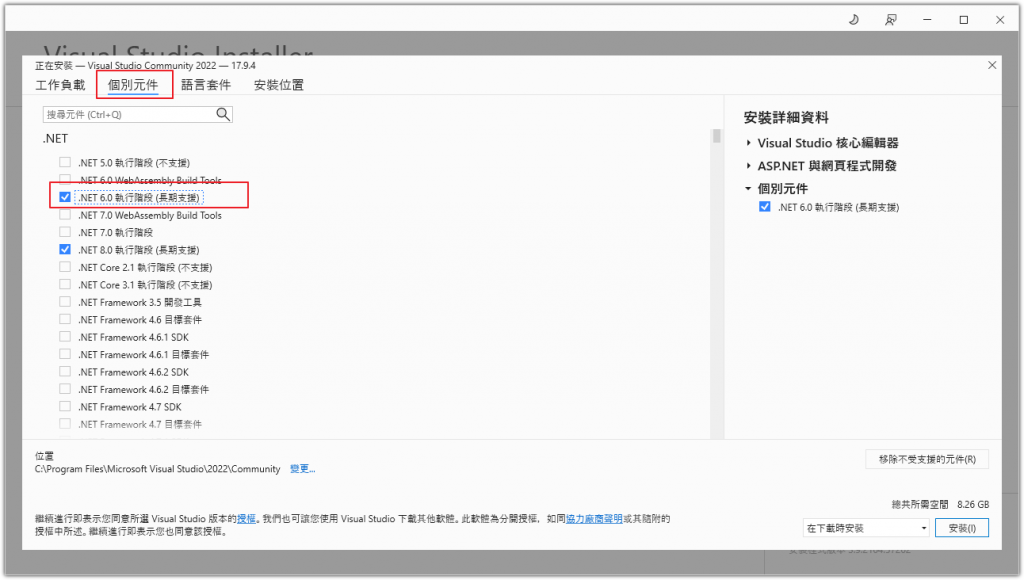Check .NET 6.0 WebAssembly Build Tools

pyautogui.click(x=65, y=179)
